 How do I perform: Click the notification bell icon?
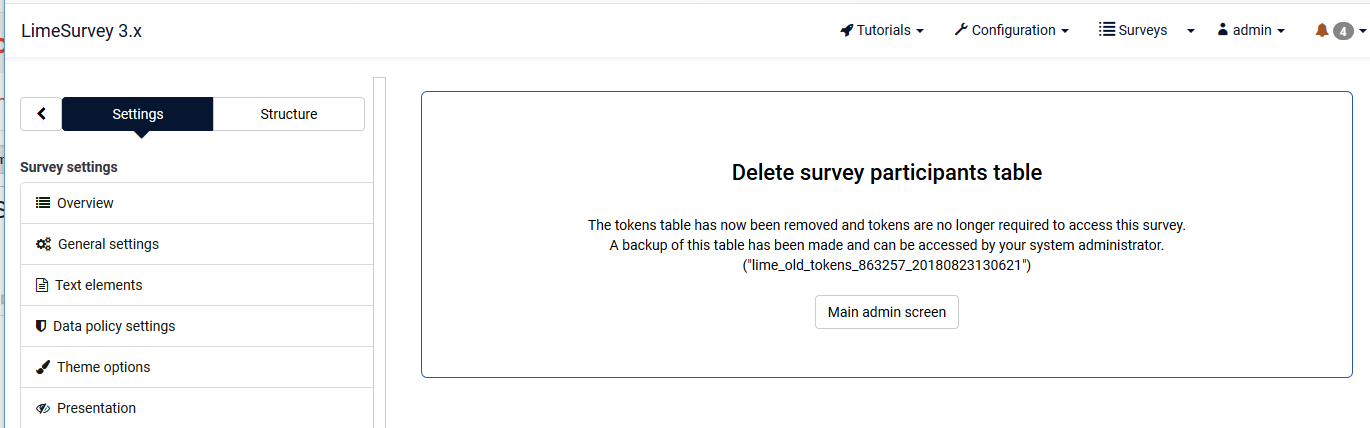[1322, 30]
